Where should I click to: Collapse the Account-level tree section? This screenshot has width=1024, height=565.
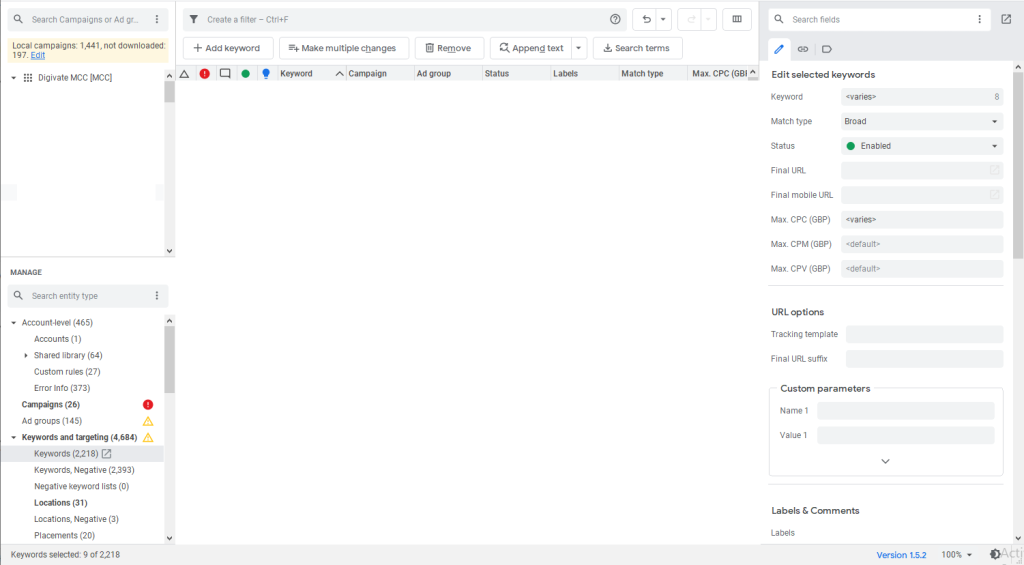(14, 323)
